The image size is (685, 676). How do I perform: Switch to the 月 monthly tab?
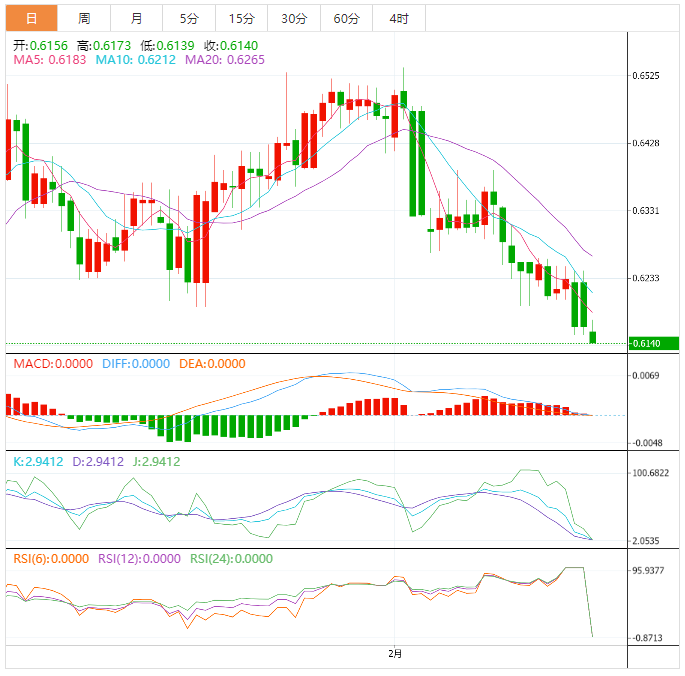point(136,18)
